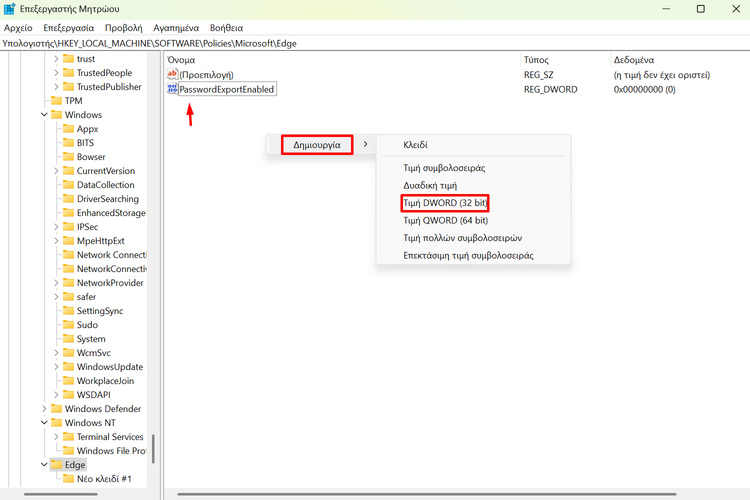The image size is (750, 500).
Task: Click the tree pane horizontal scrollbar thumb
Action: coord(61,494)
